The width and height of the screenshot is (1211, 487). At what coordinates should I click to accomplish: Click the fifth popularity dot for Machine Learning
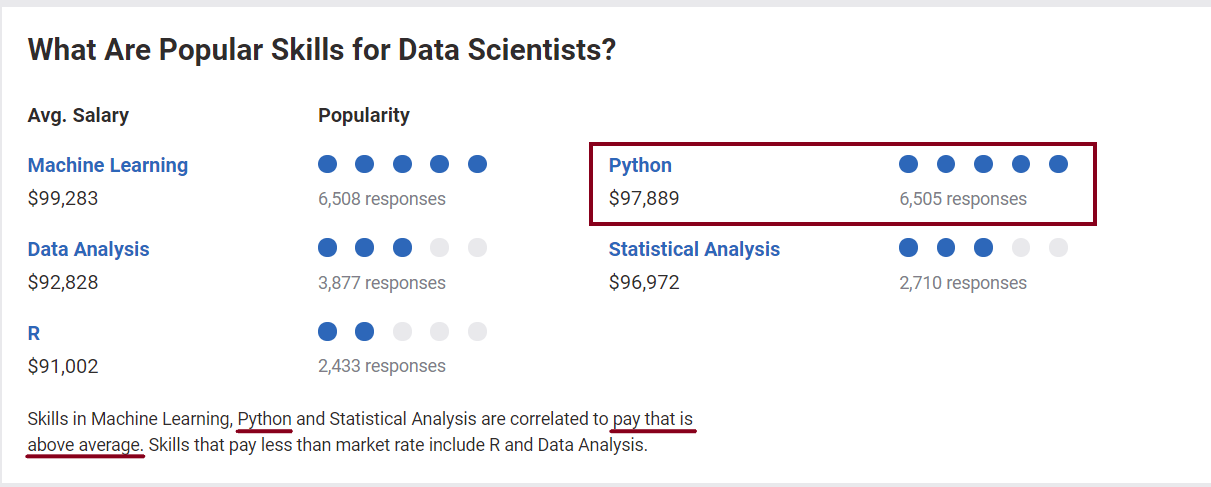coord(477,164)
